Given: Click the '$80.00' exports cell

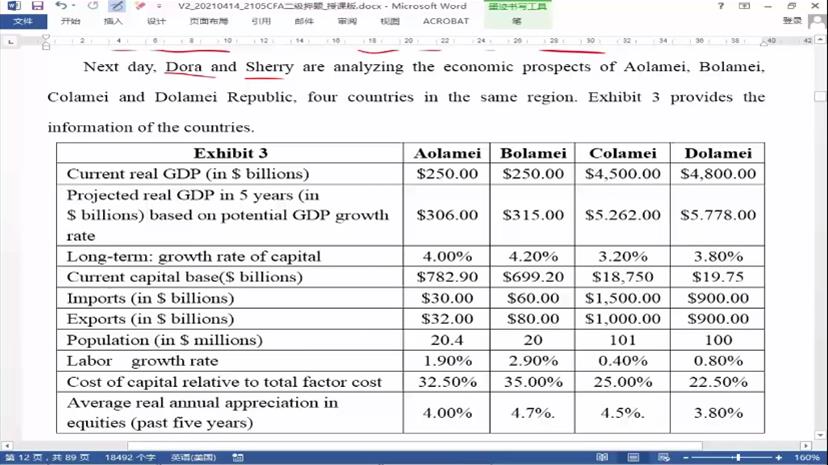Looking at the screenshot, I should coord(533,319).
